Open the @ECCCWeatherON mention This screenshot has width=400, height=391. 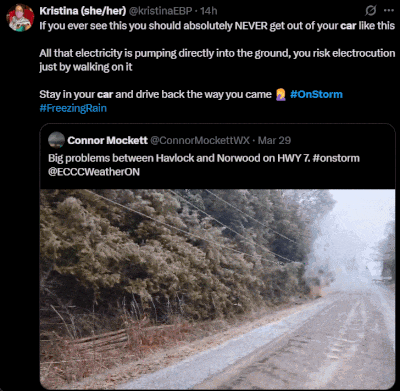pyautogui.click(x=94, y=172)
